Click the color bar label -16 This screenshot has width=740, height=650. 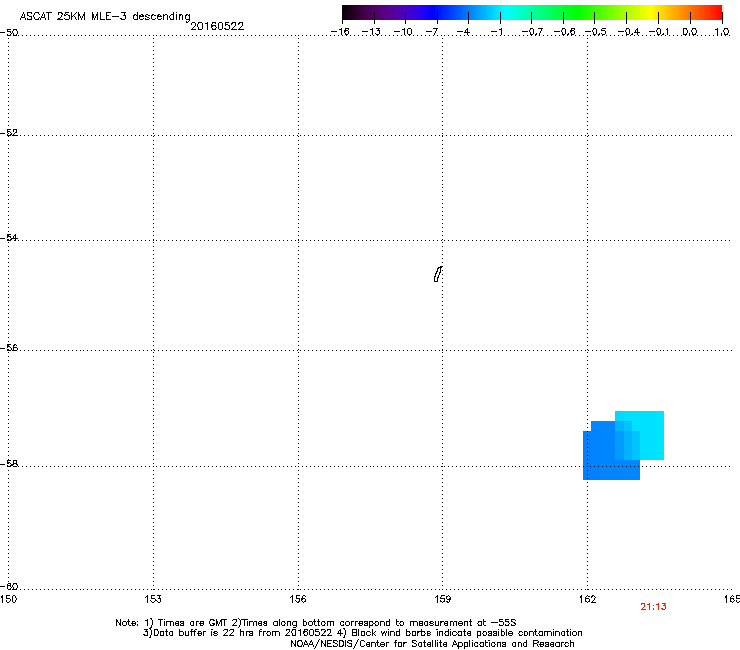[340, 32]
